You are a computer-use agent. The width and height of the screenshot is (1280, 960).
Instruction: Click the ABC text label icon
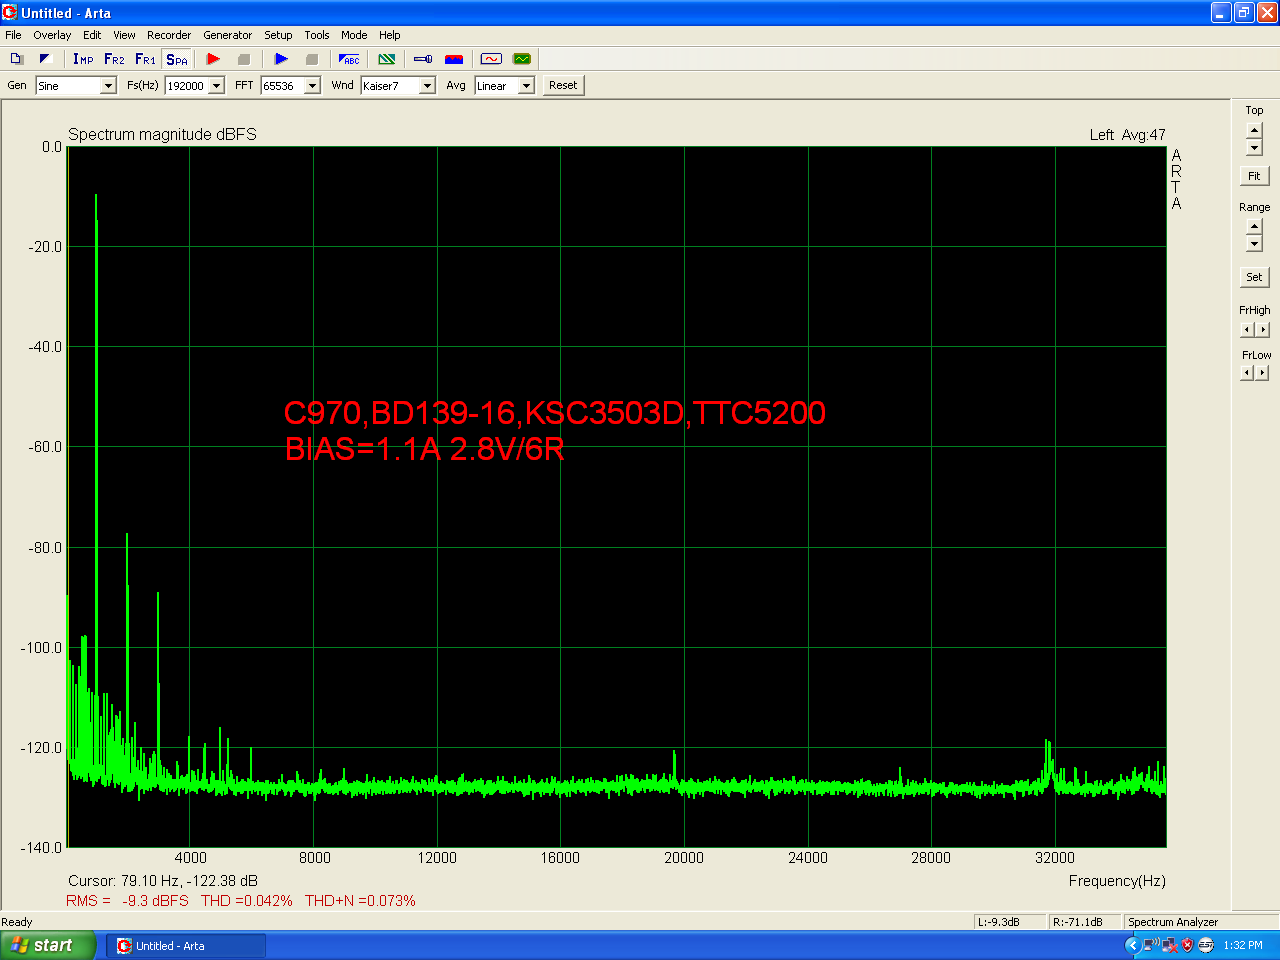[x=349, y=59]
